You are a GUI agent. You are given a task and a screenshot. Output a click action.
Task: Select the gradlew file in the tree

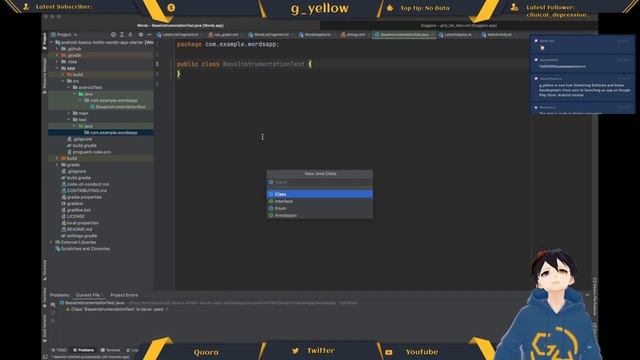point(72,204)
